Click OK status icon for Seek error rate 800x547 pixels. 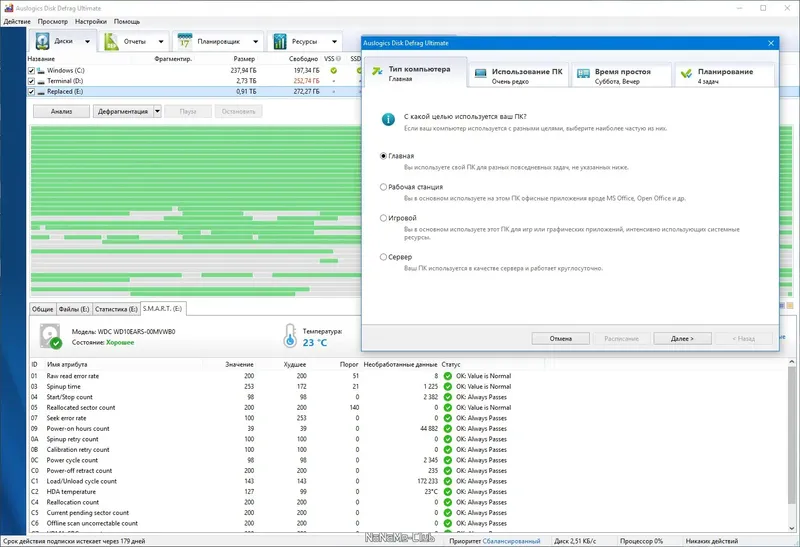[447, 418]
